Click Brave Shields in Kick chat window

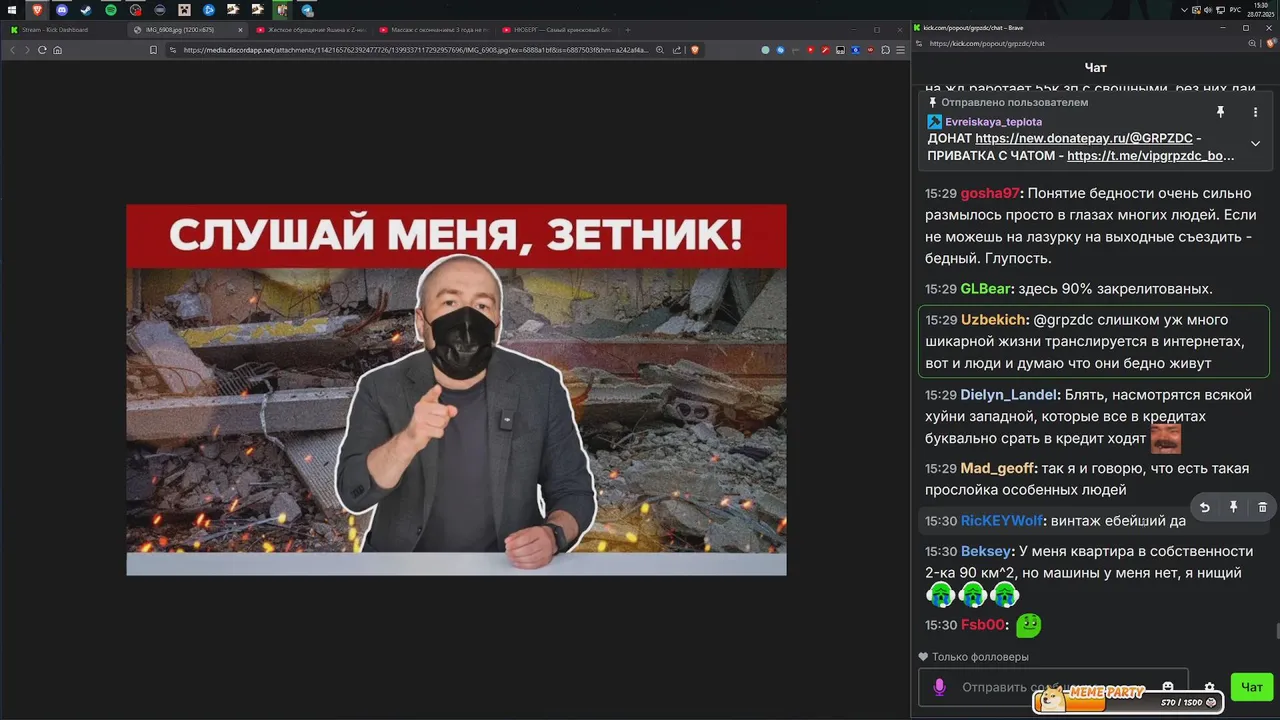pyautogui.click(x=1270, y=43)
